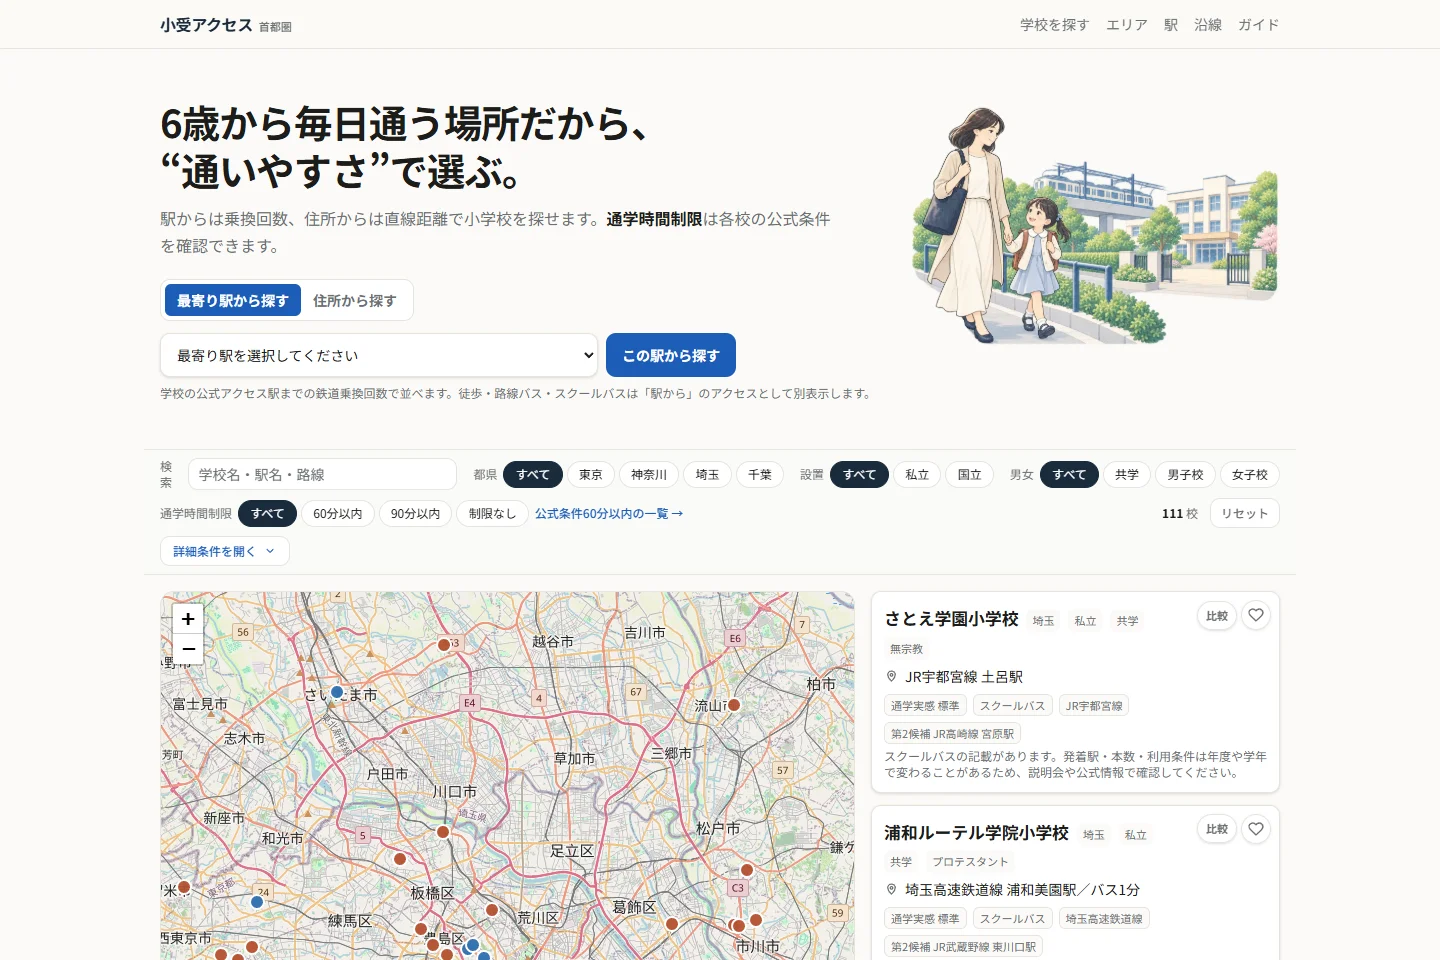Choose 制限なし commute limit
This screenshot has width=1440, height=960.
(492, 514)
